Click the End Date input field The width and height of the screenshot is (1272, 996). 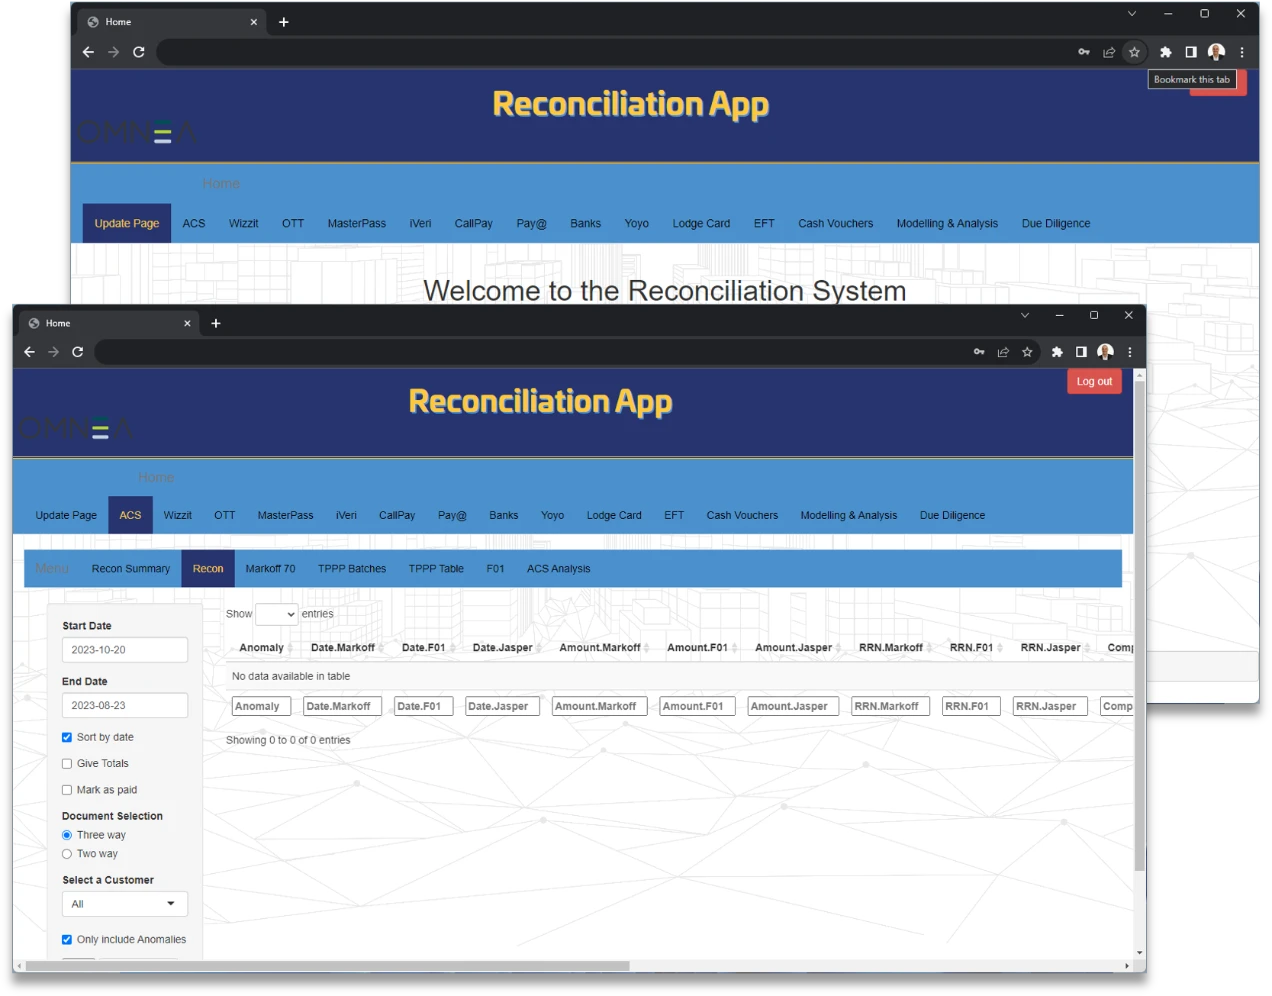pos(125,706)
